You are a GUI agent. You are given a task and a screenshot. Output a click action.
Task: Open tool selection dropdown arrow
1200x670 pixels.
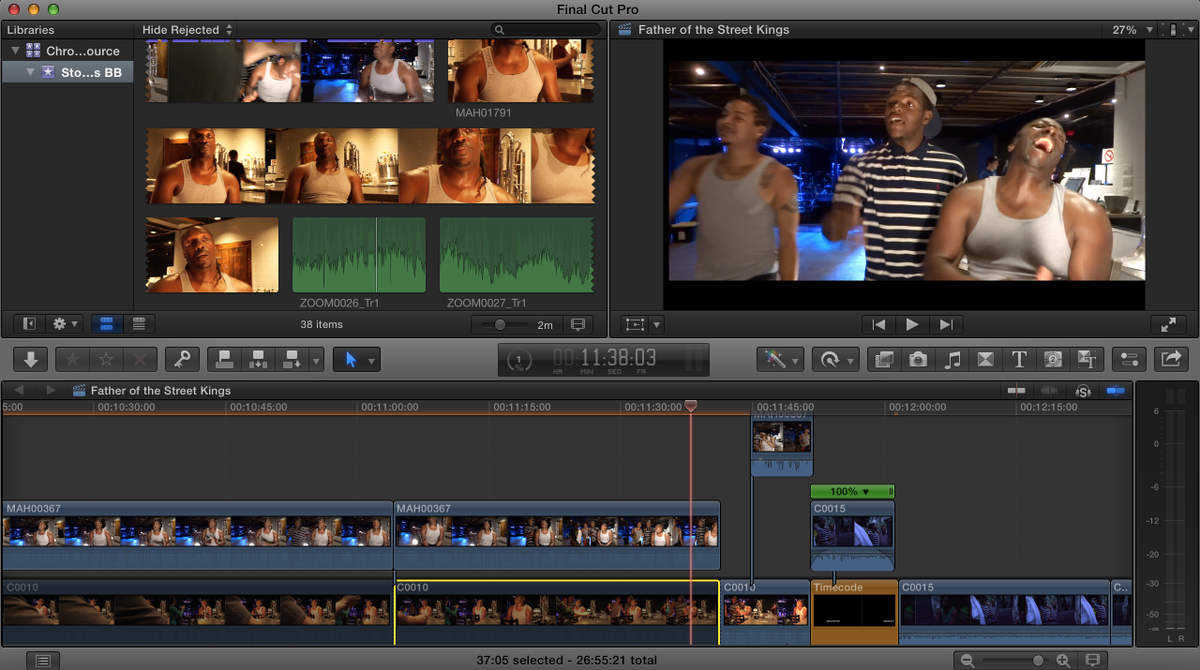click(x=372, y=360)
